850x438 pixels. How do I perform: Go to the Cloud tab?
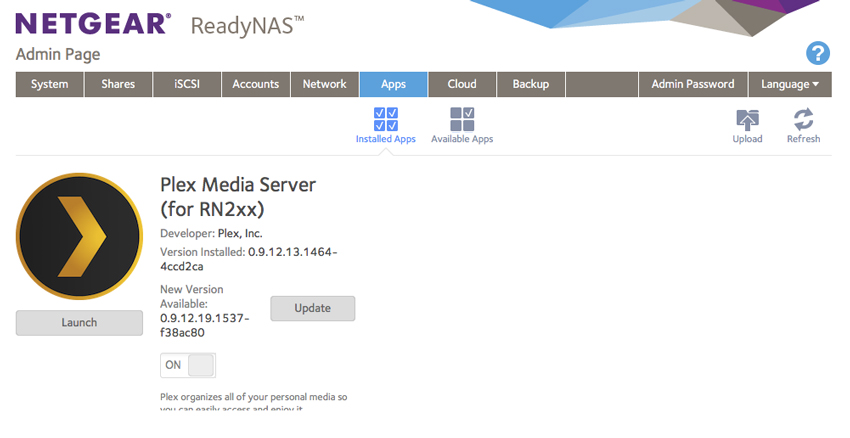[x=462, y=84]
